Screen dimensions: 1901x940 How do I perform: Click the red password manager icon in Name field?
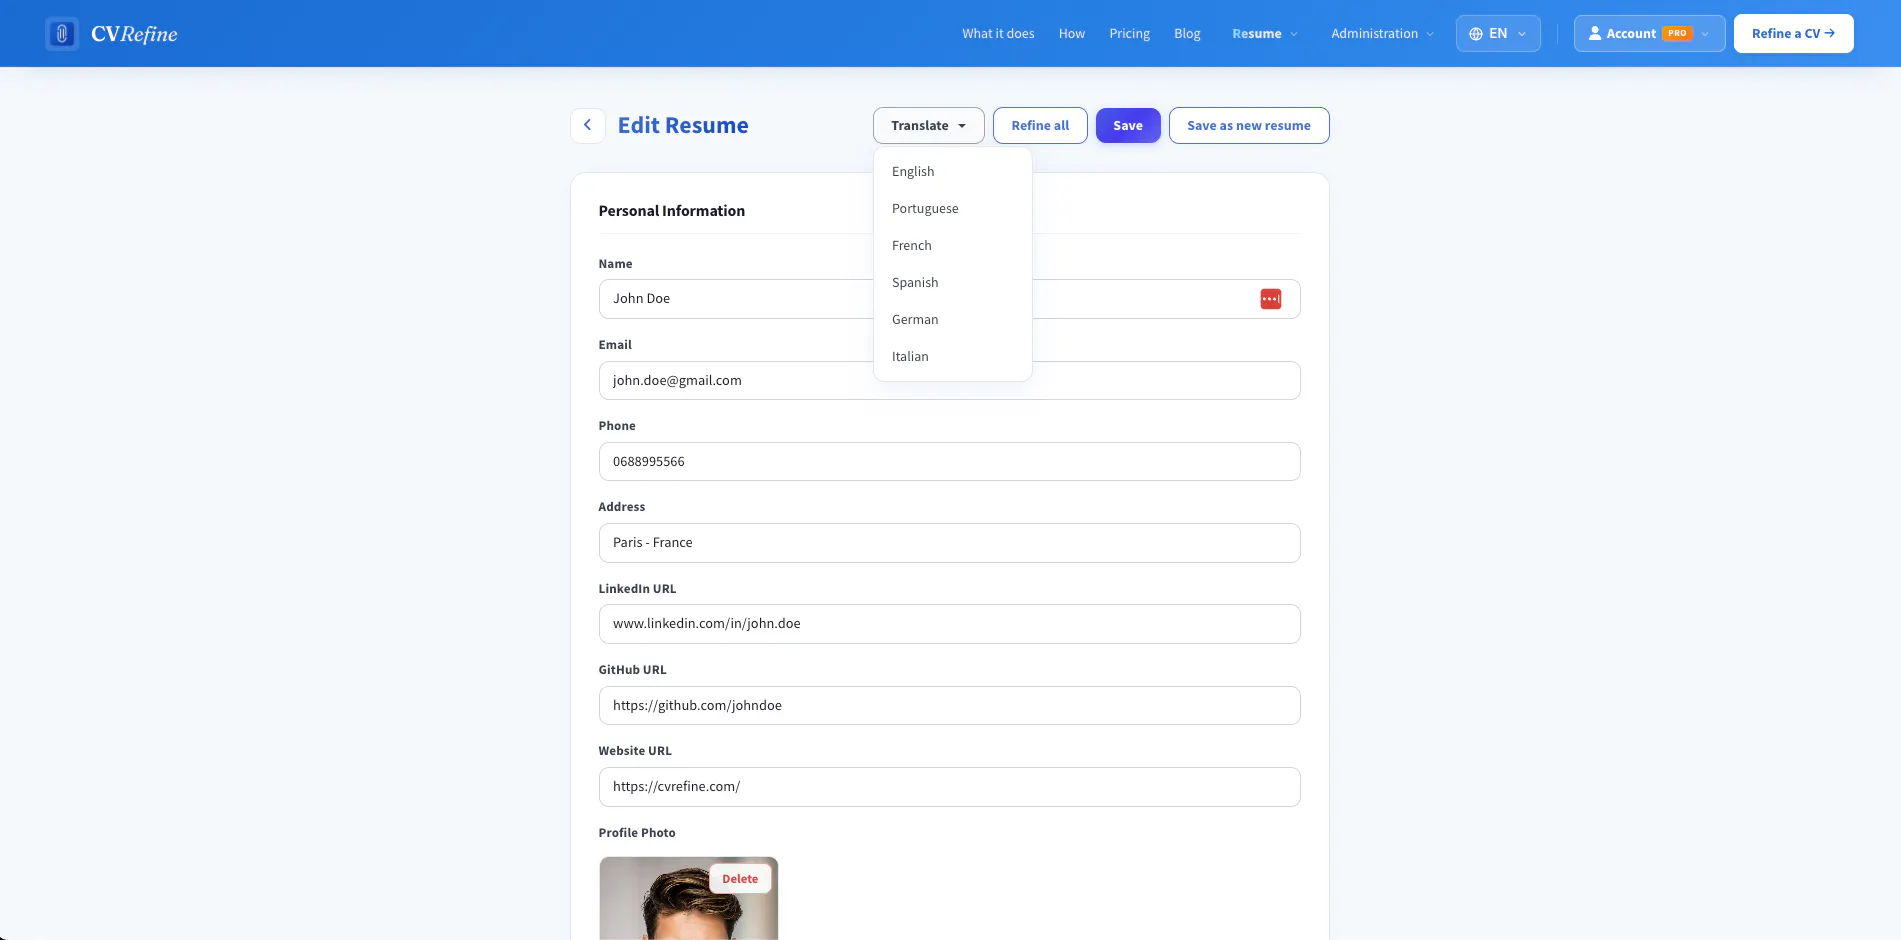[x=1271, y=299]
